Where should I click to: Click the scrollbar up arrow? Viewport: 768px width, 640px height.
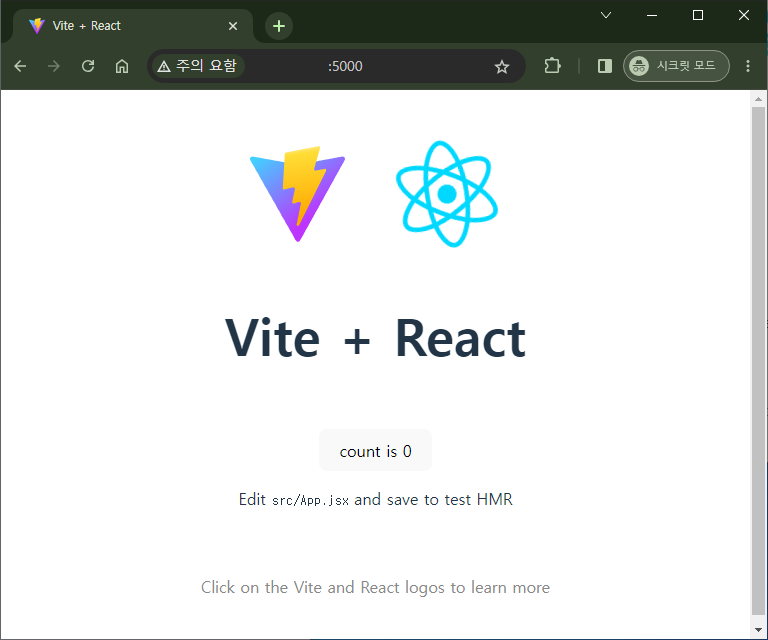[x=758, y=99]
